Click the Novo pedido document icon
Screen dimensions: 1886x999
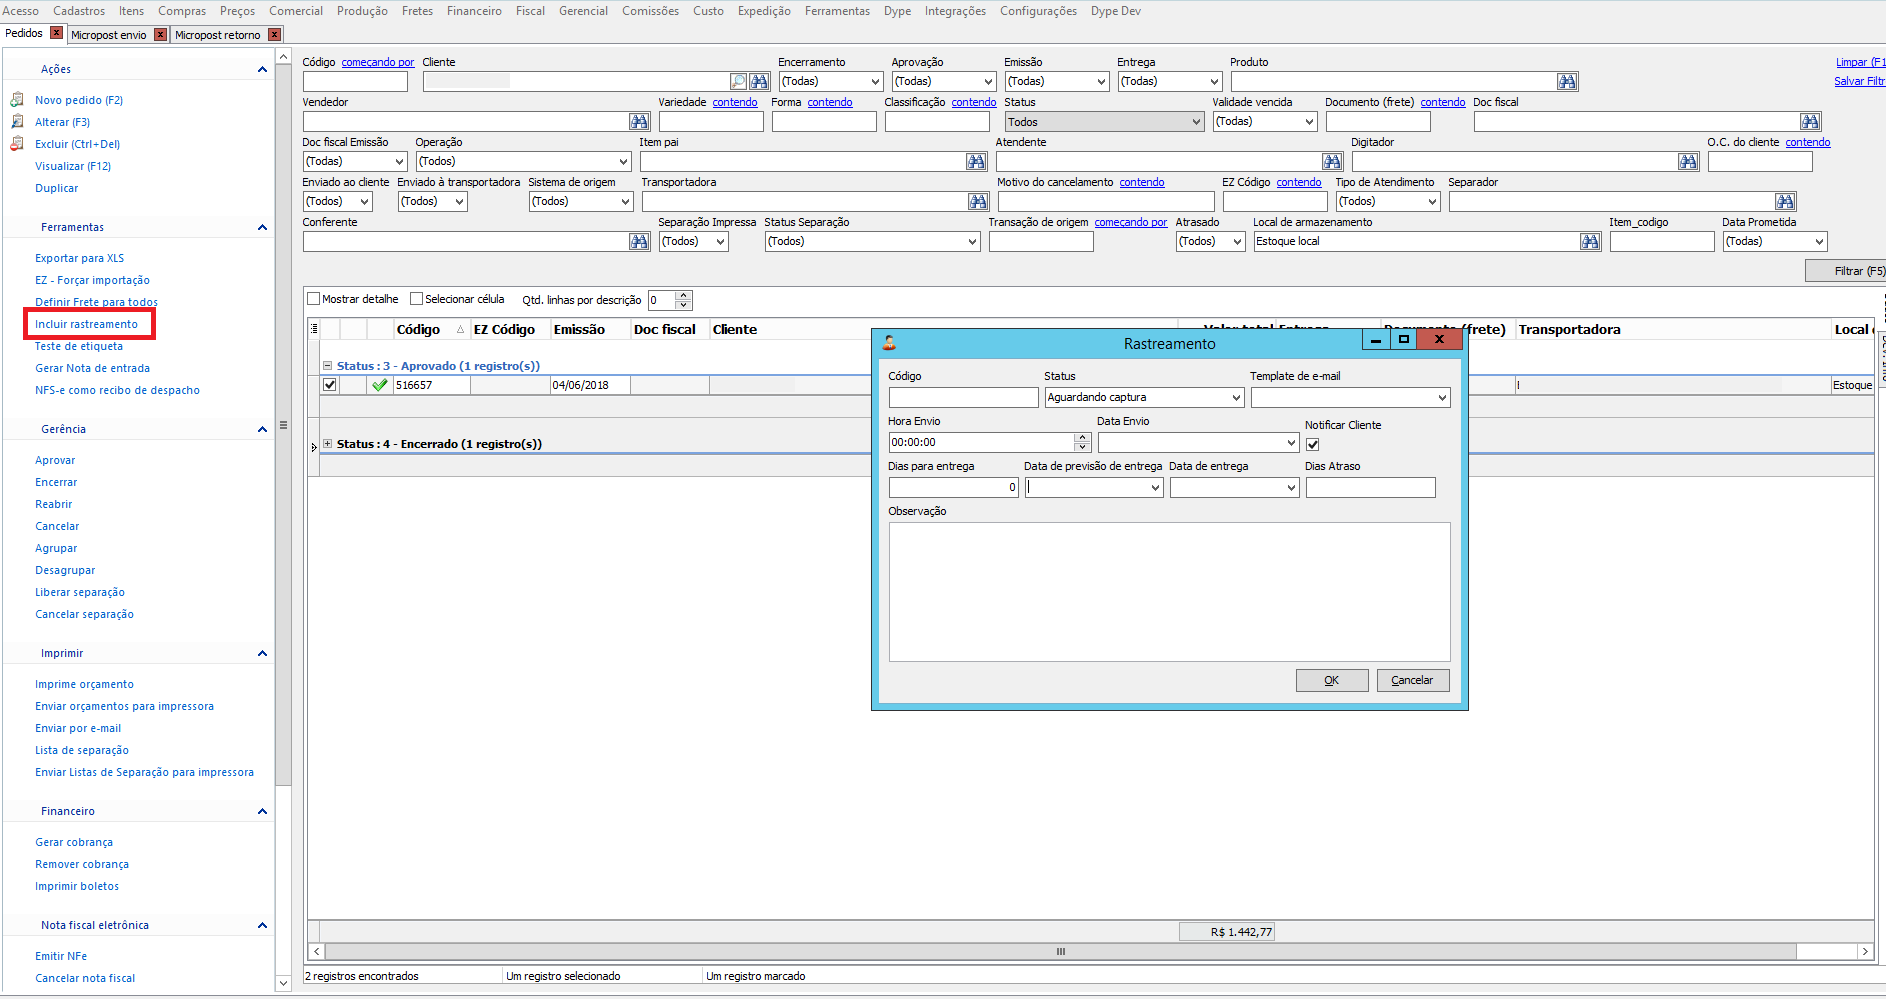tap(17, 100)
